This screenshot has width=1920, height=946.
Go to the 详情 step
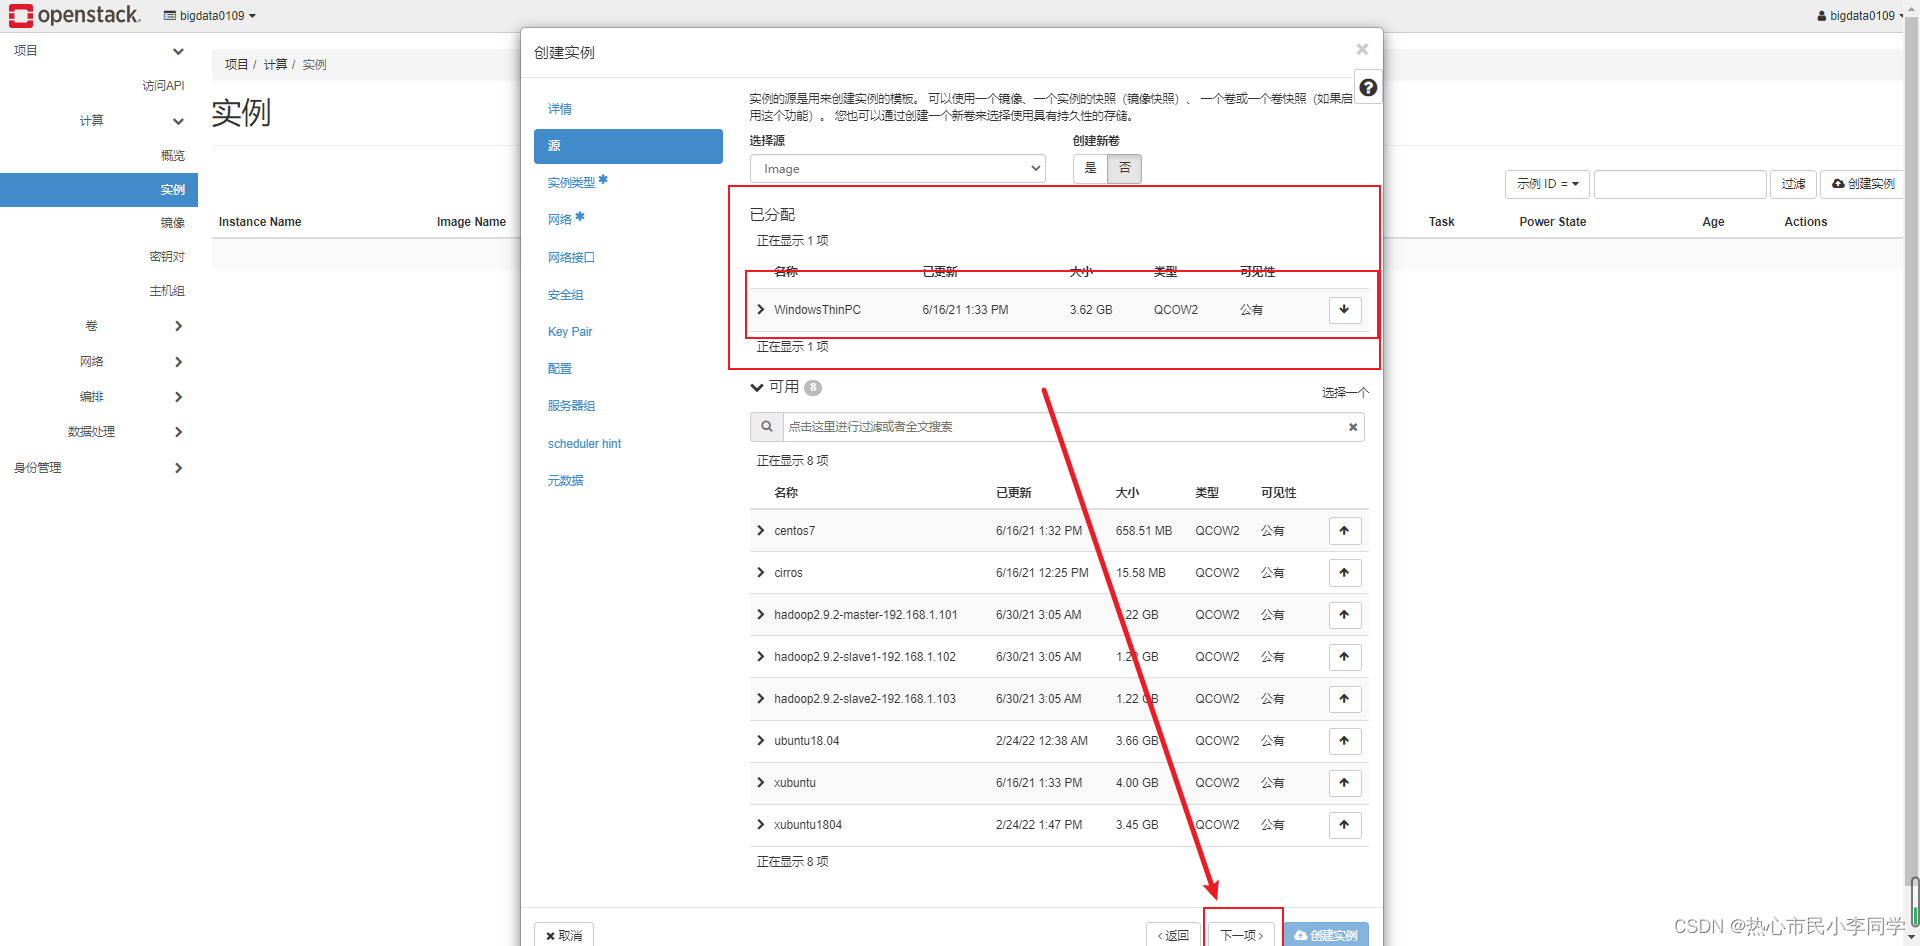click(560, 109)
